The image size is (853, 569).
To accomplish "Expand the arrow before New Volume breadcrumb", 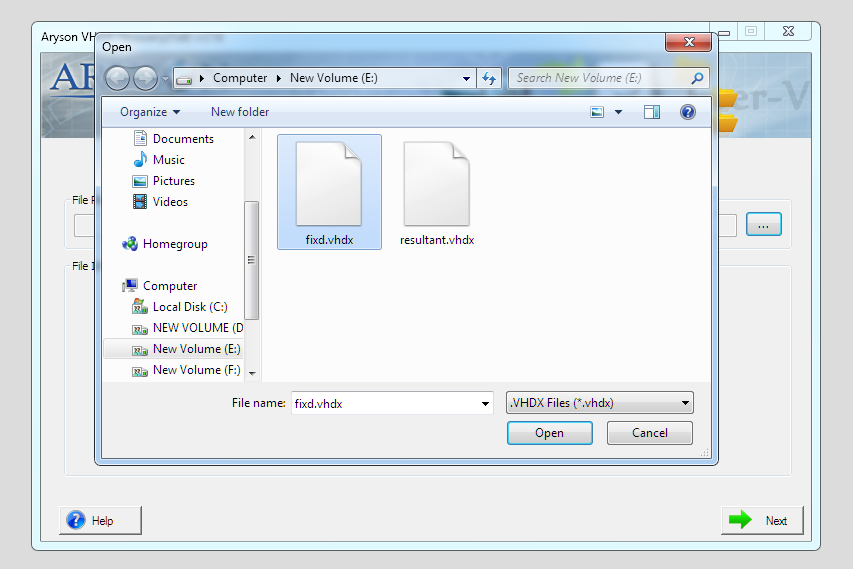I will tap(279, 79).
